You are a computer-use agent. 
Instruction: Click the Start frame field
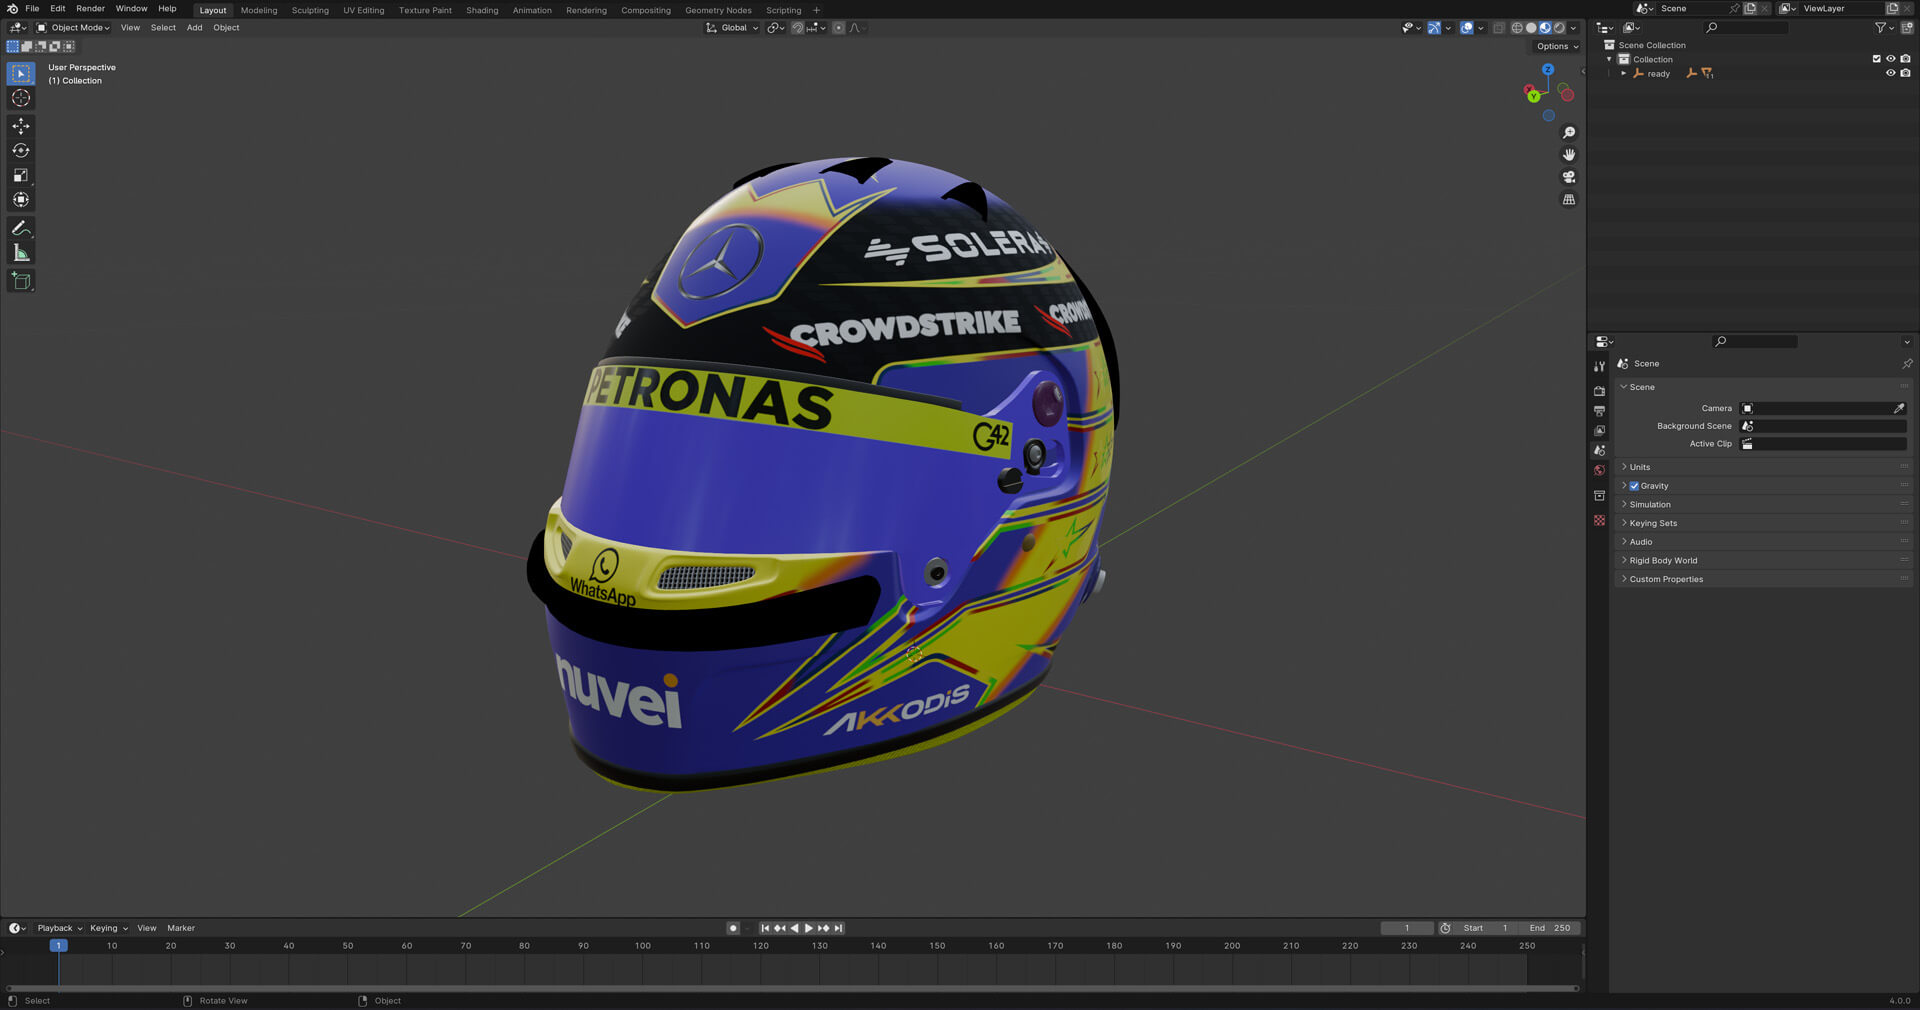(x=1485, y=929)
